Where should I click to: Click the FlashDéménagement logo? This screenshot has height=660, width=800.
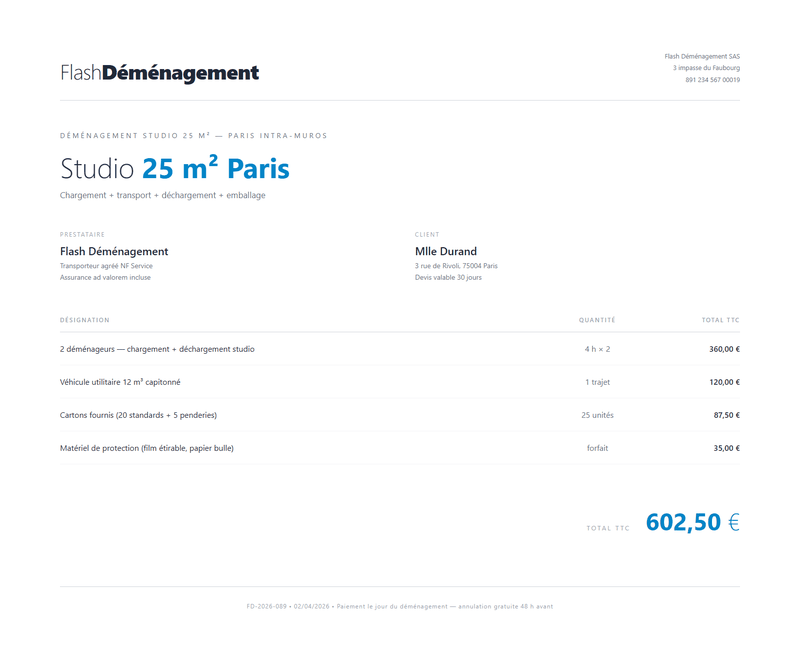(x=160, y=73)
